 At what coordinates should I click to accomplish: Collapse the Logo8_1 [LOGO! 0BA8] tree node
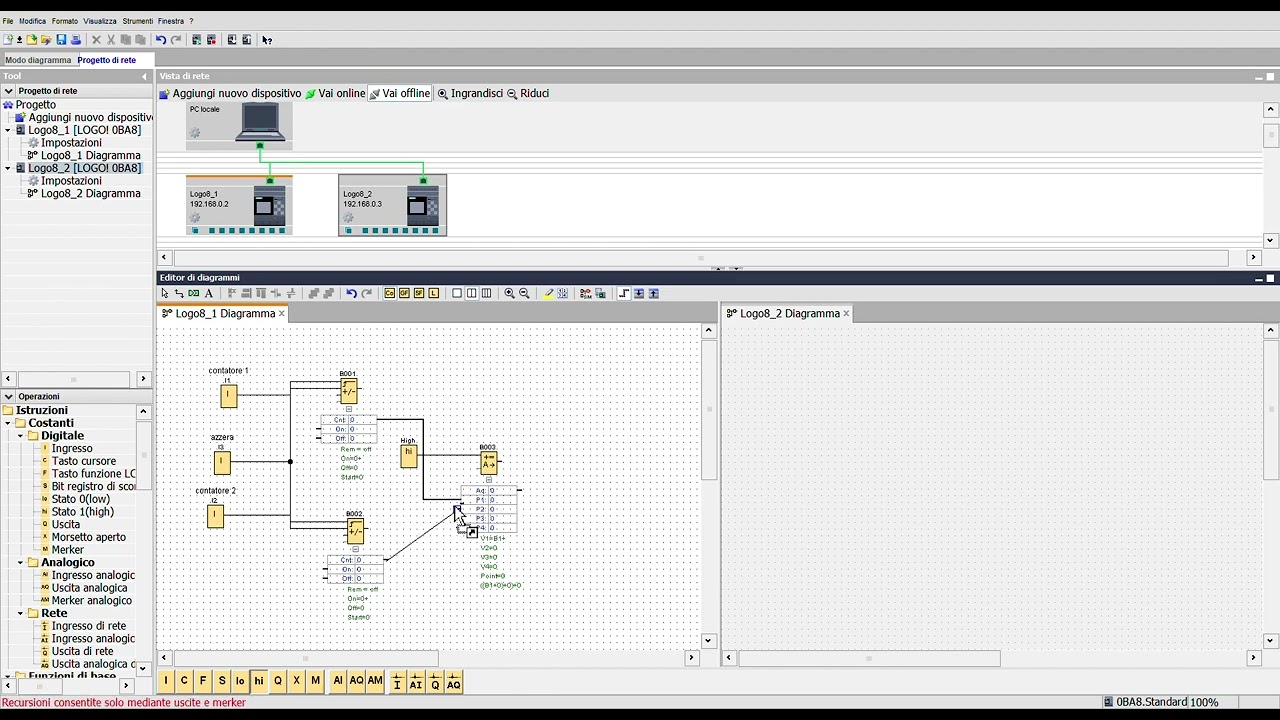[8, 130]
